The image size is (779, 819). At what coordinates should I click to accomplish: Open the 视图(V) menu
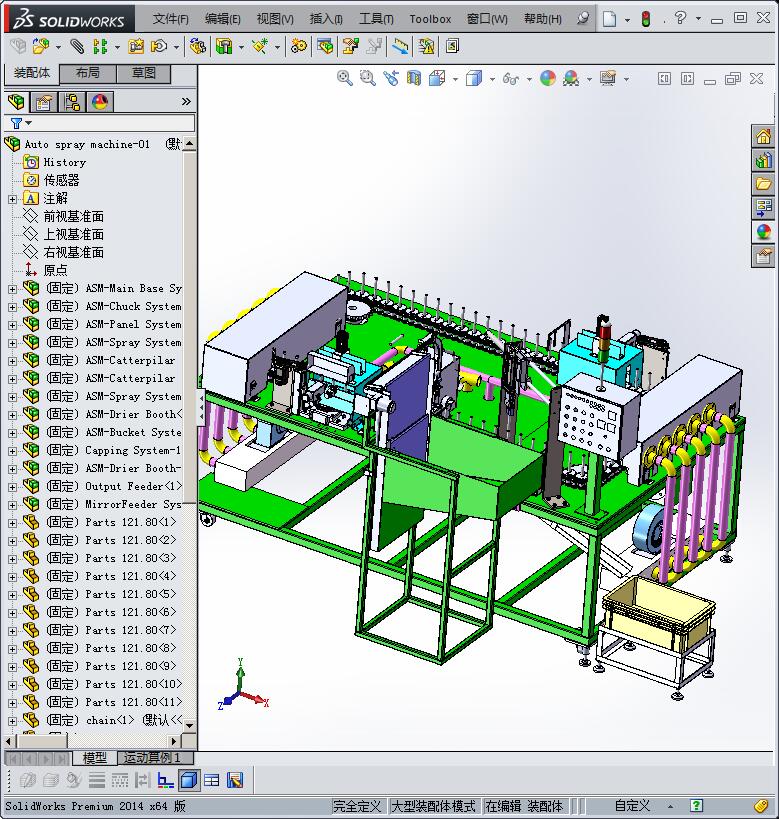[x=275, y=19]
